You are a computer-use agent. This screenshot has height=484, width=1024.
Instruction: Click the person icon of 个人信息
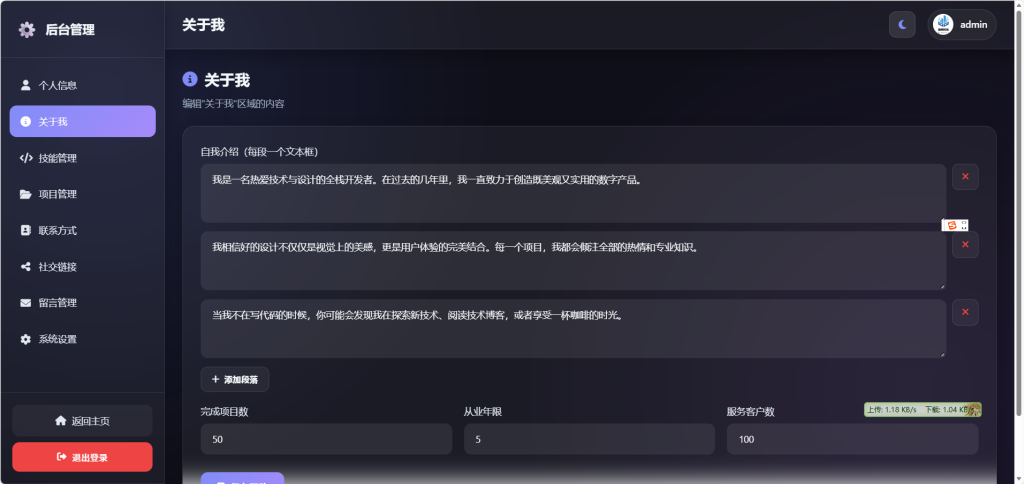pos(25,85)
